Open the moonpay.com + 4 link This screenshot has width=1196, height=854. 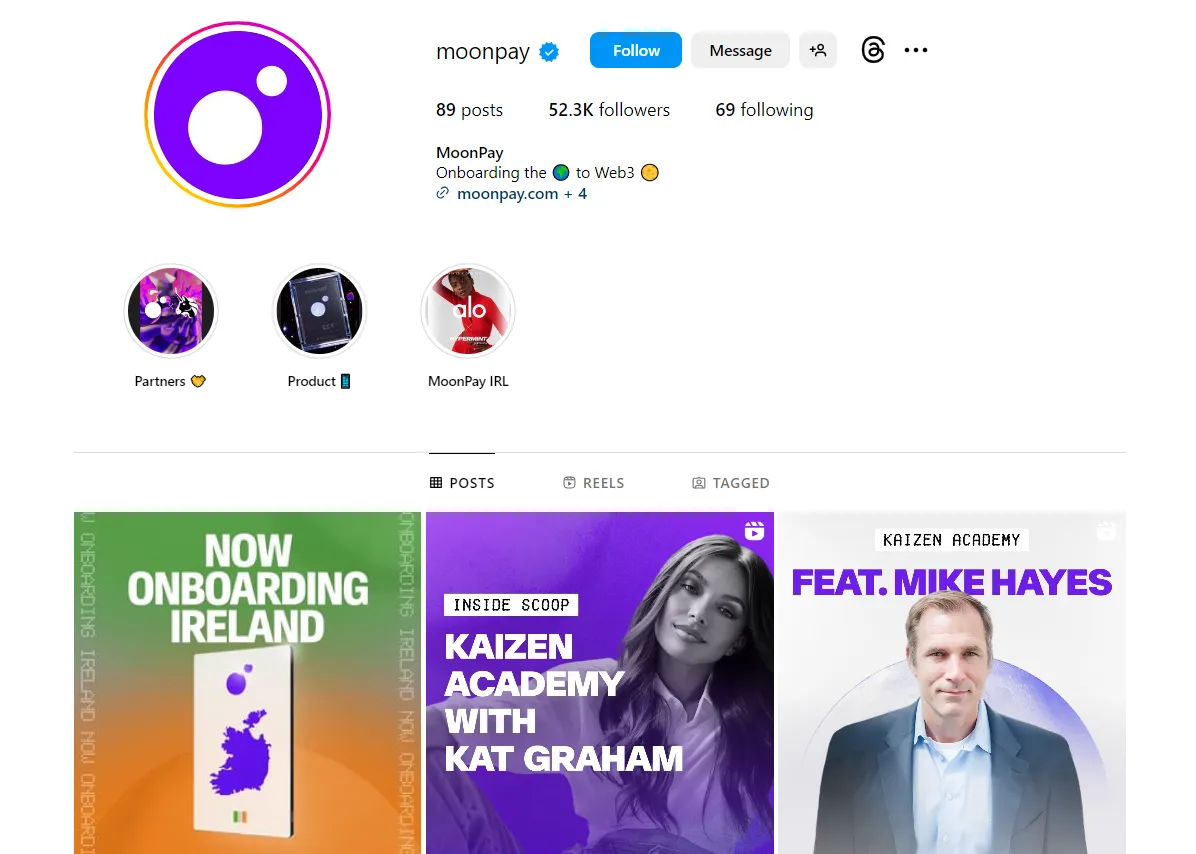[x=522, y=194]
